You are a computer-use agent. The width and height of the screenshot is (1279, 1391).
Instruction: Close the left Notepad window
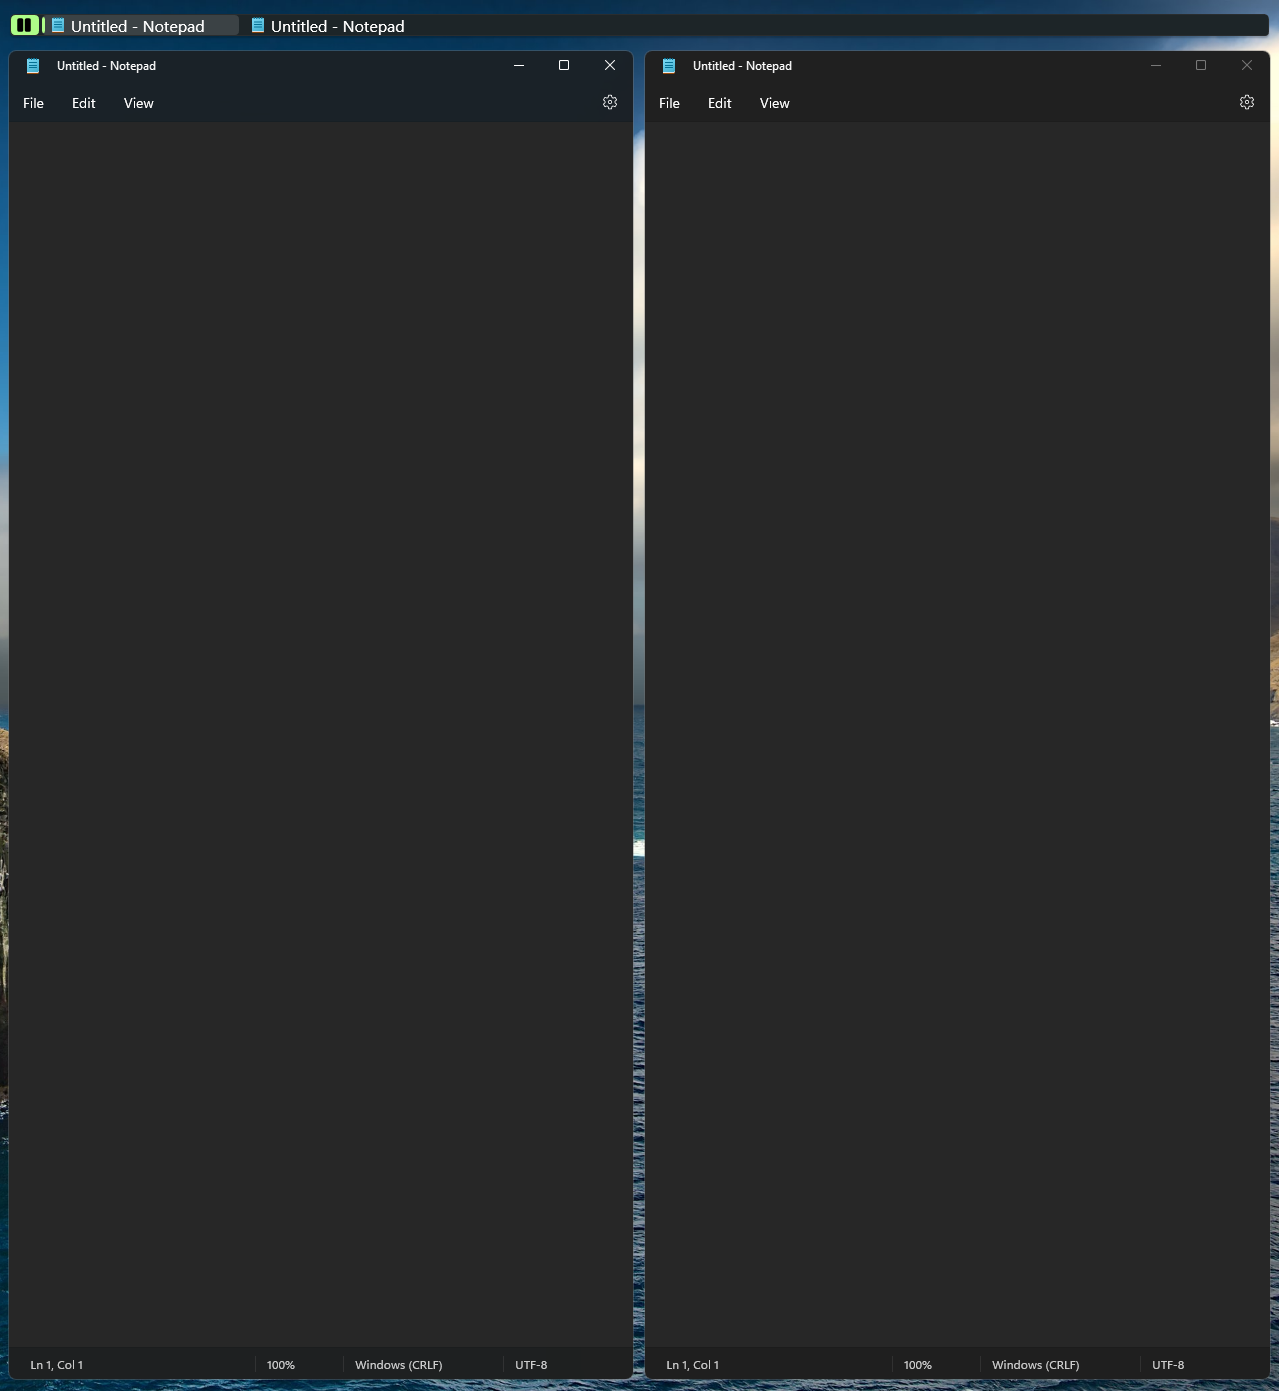coord(610,65)
